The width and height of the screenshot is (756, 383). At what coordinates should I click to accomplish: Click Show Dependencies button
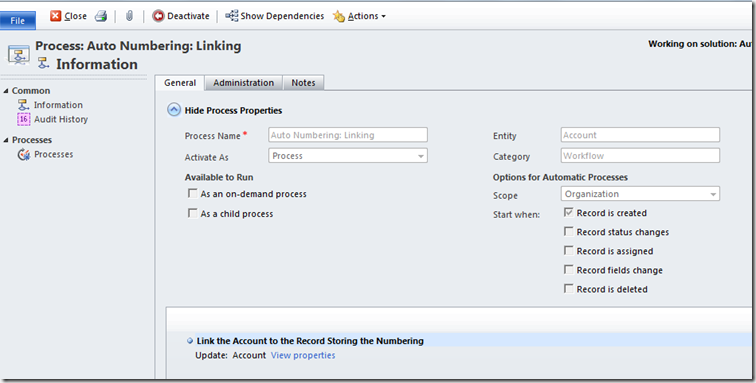[275, 16]
